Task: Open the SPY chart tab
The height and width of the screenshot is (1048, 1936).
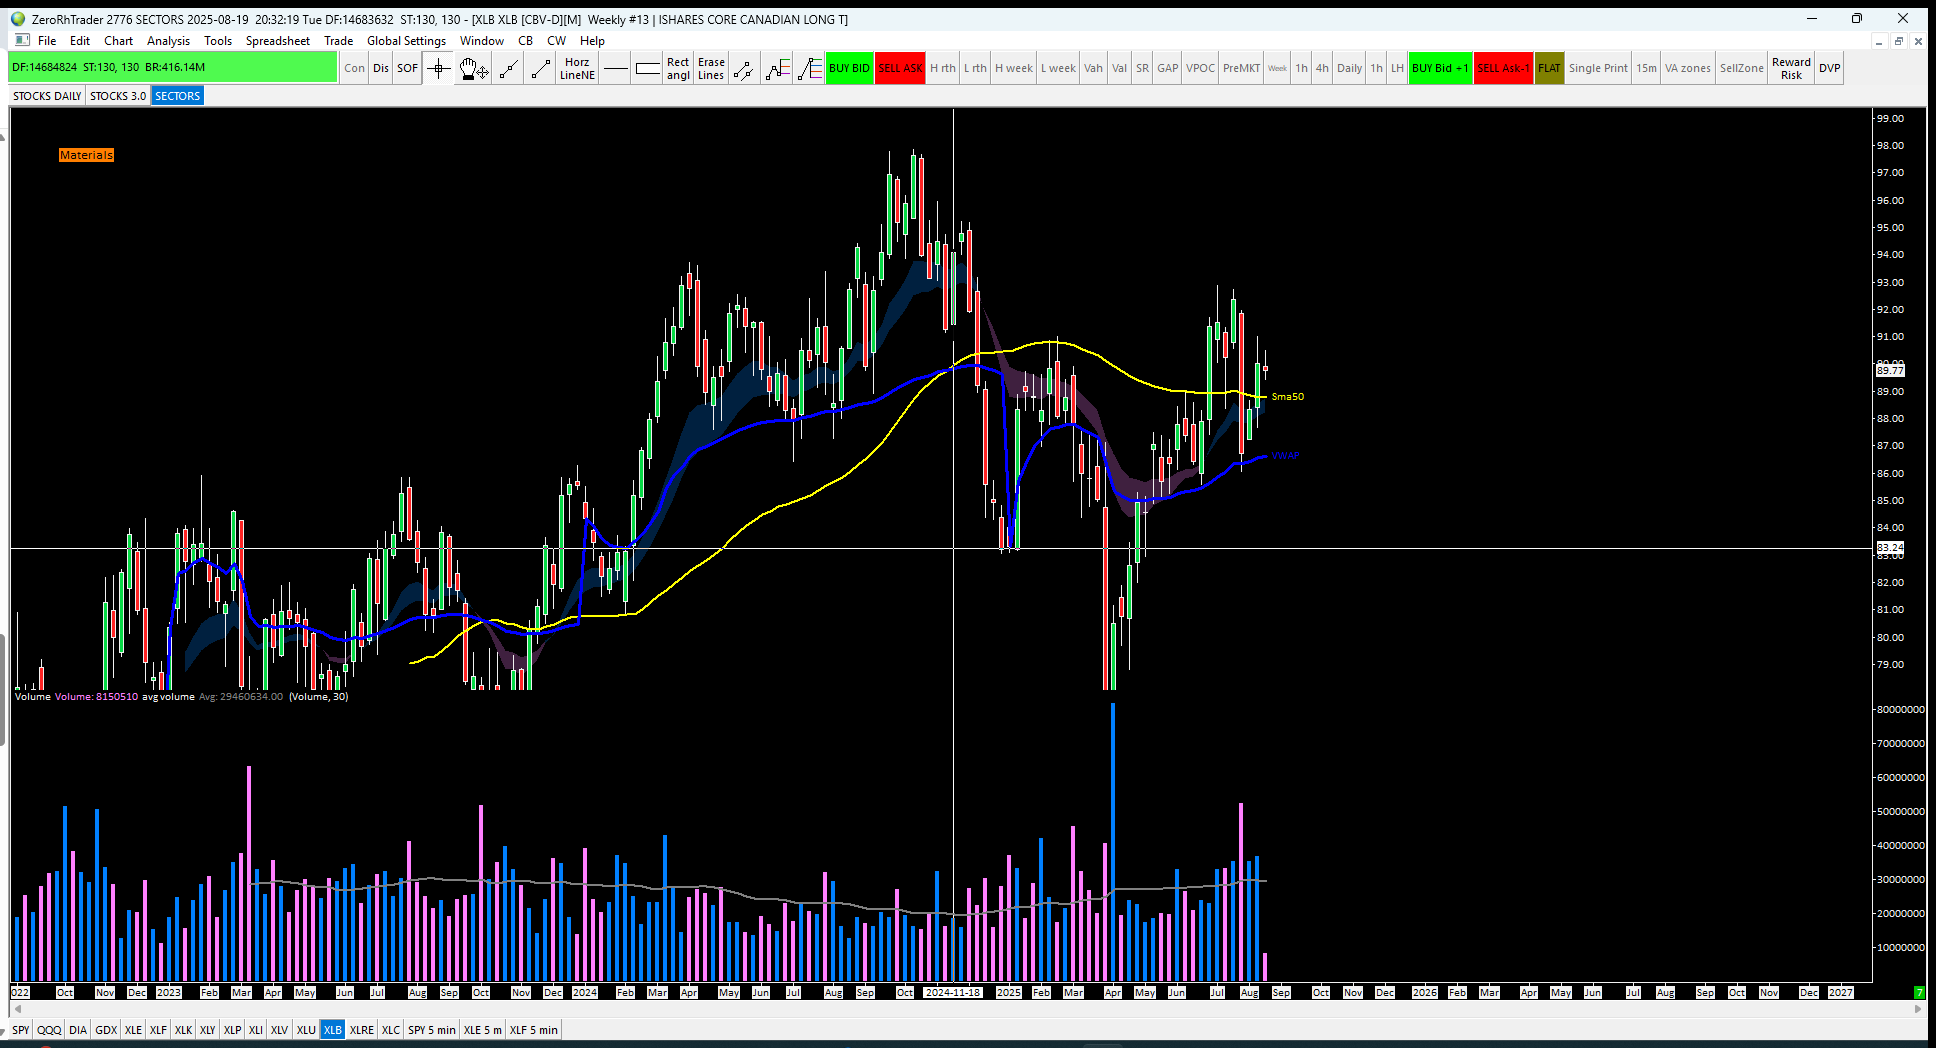Action: point(21,1030)
